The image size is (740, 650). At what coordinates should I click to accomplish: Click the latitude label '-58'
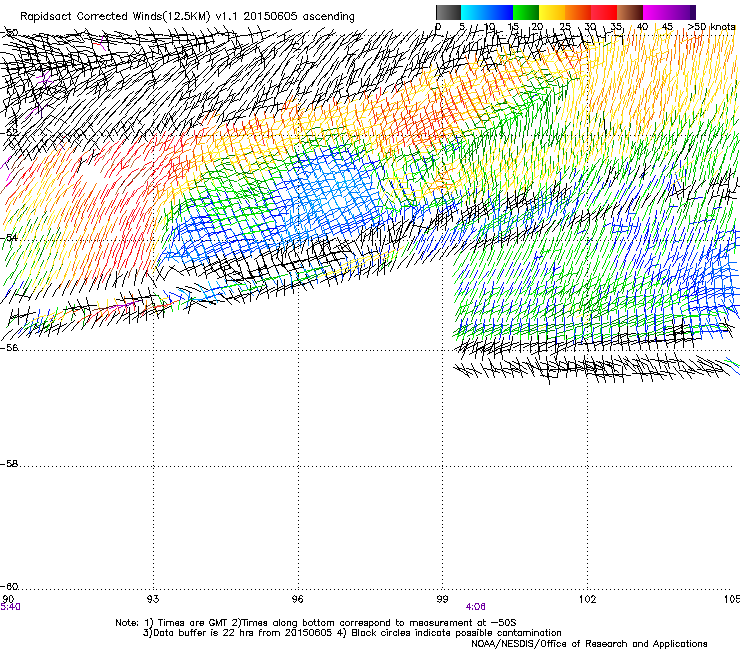click(x=9, y=464)
